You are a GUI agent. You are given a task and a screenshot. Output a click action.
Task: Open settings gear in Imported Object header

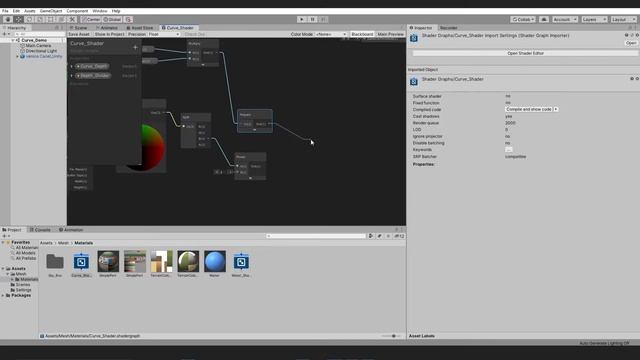pyautogui.click(x=637, y=78)
